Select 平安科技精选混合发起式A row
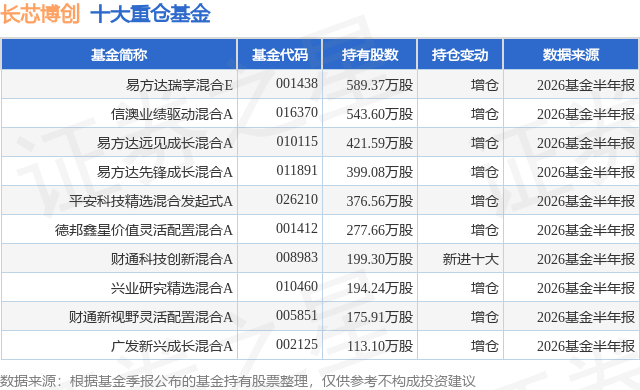This screenshot has height=390, width=640. (x=320, y=201)
